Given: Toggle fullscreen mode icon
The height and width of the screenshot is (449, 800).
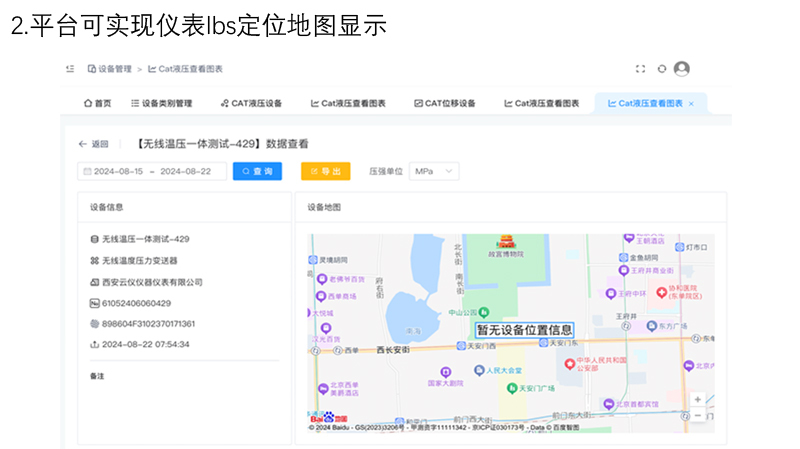Looking at the screenshot, I should coord(640,69).
